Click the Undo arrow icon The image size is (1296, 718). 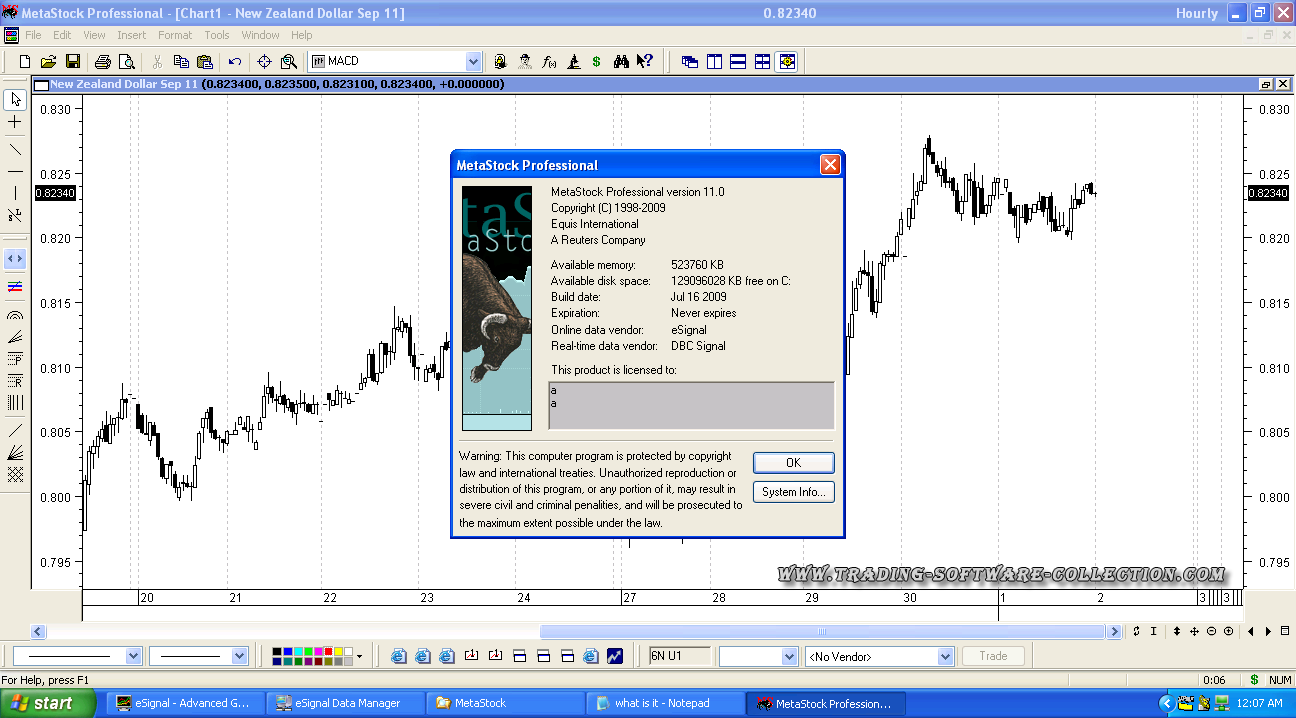pos(235,61)
